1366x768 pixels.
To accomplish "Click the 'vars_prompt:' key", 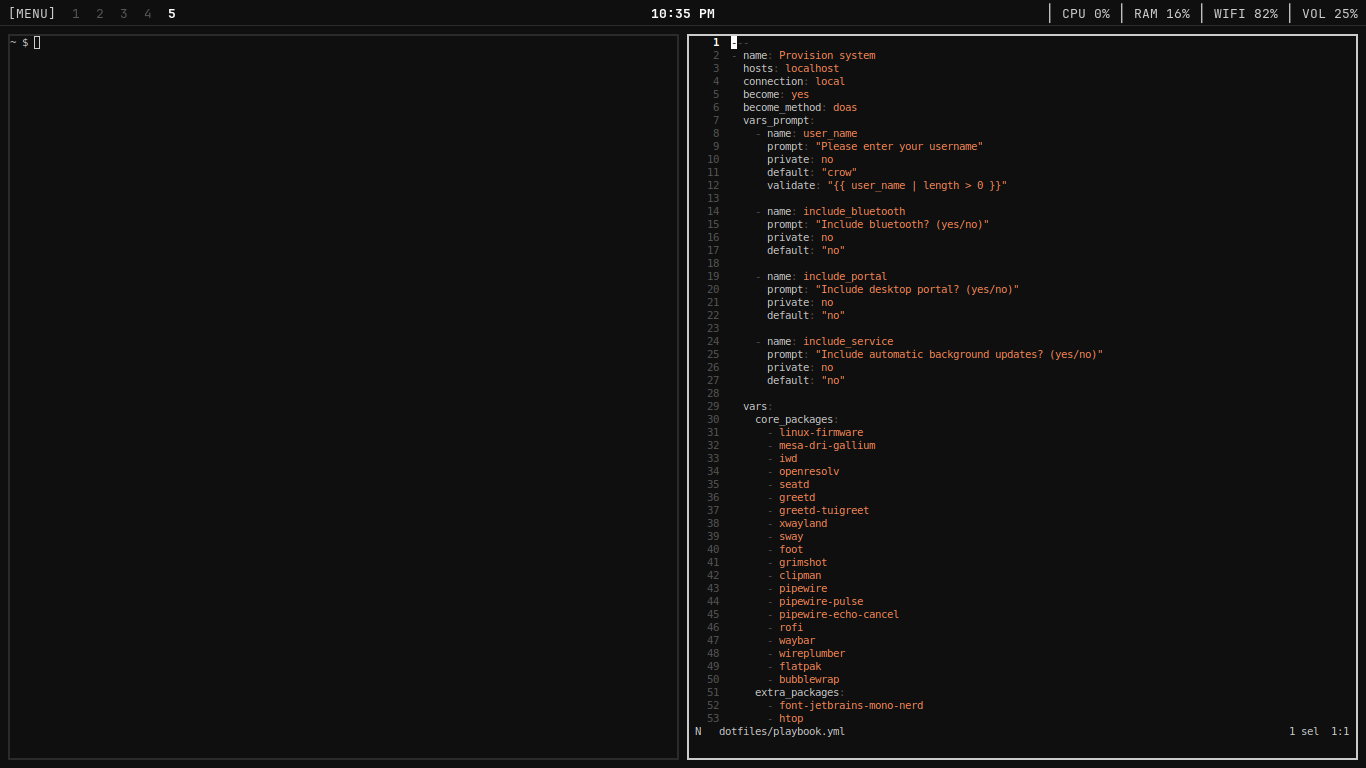I will point(779,121).
